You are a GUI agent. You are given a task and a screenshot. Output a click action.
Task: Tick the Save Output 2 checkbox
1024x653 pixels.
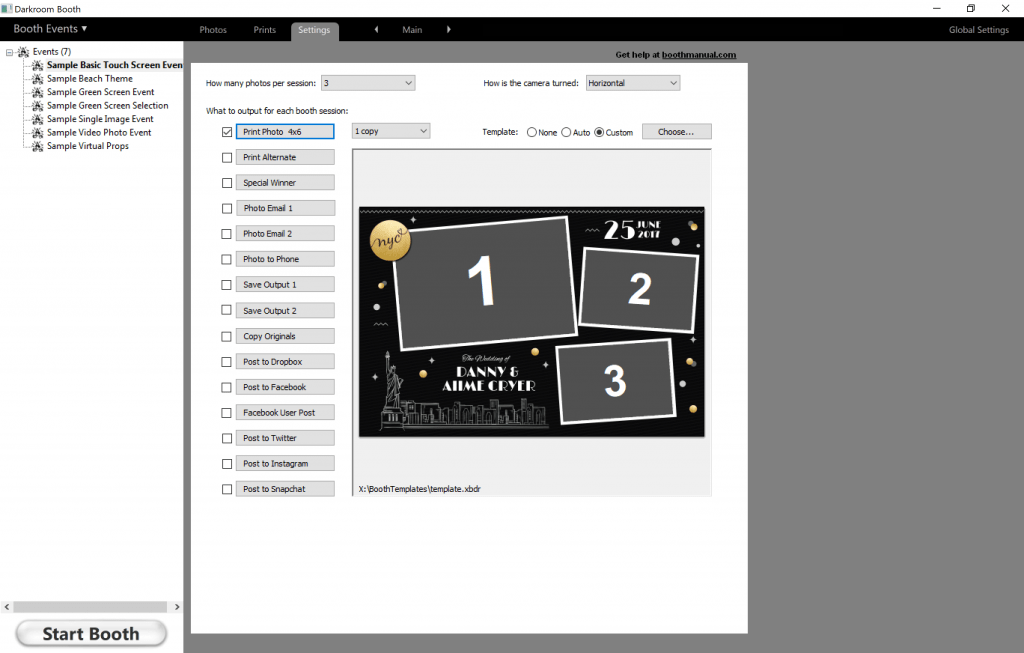[227, 310]
